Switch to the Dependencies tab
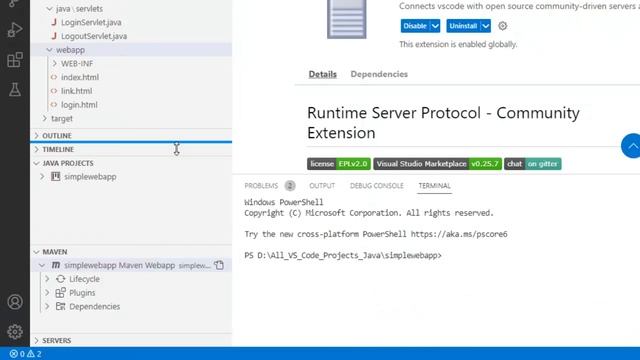Image resolution: width=640 pixels, height=360 pixels. [379, 74]
